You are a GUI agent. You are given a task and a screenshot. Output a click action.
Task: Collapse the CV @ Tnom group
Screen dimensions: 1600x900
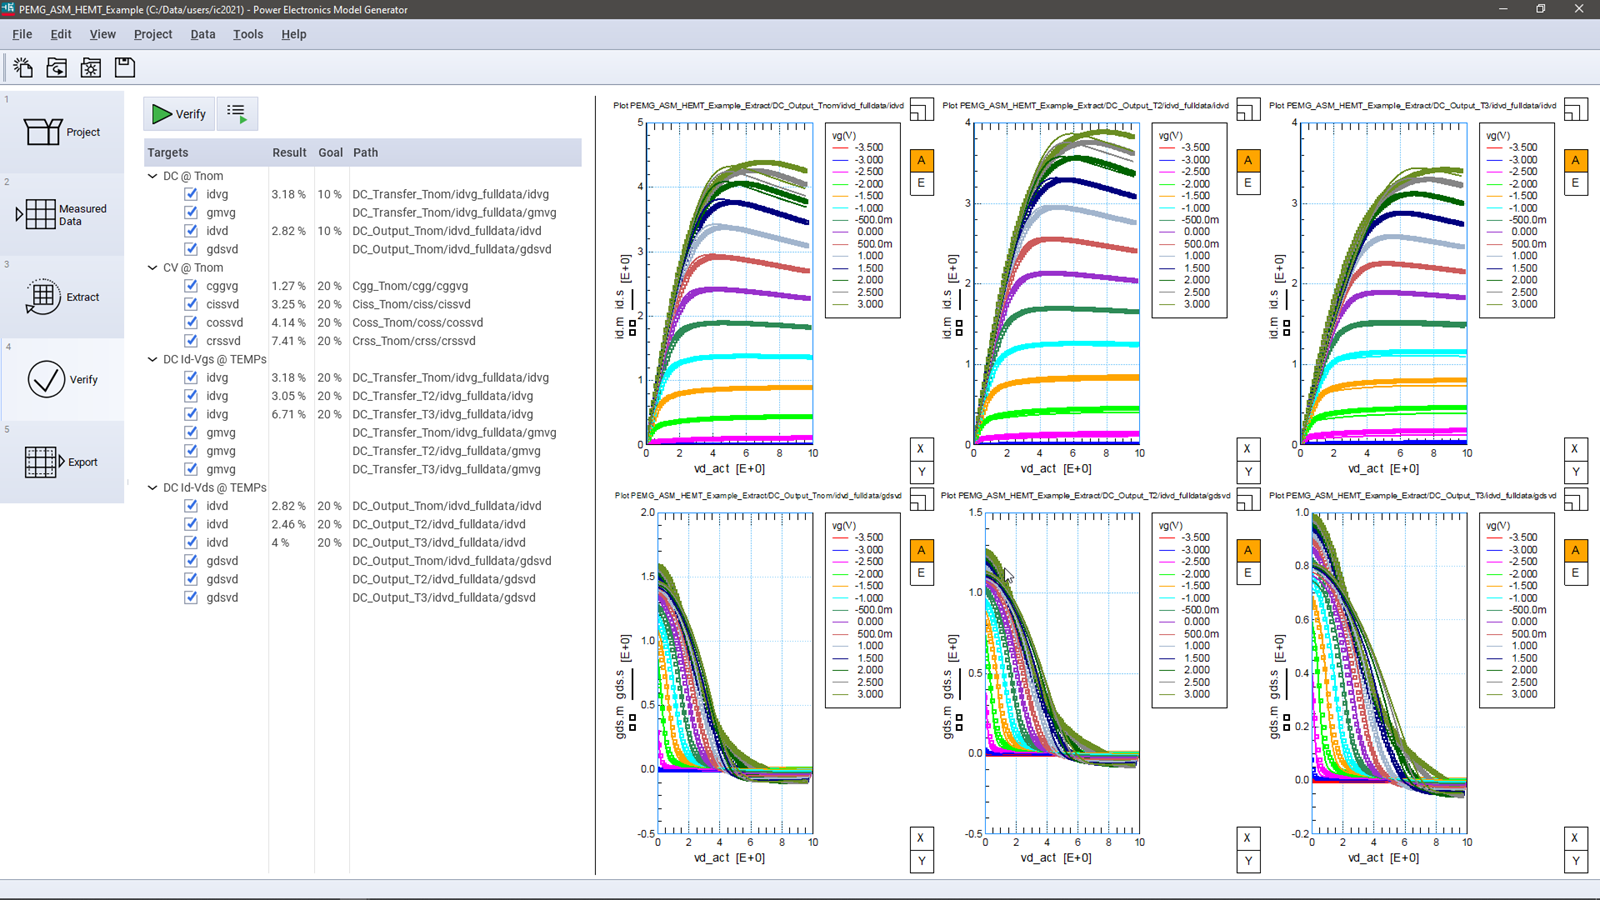[153, 268]
